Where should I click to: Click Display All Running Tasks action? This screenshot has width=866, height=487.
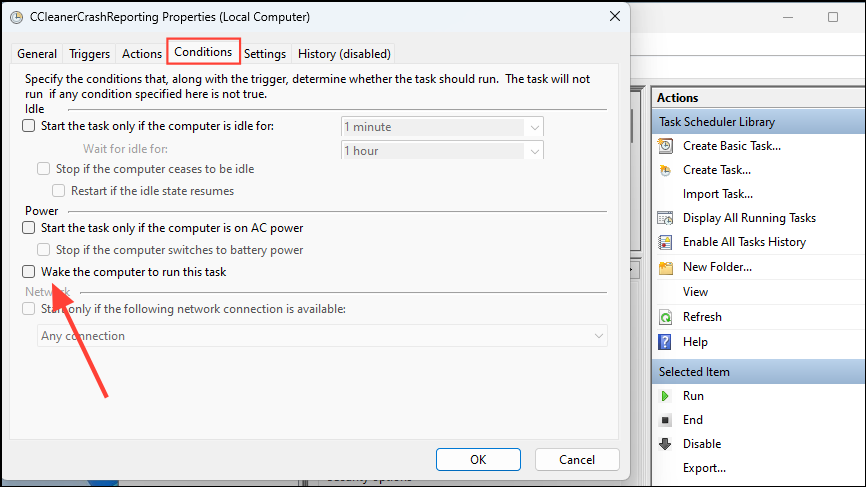point(749,218)
